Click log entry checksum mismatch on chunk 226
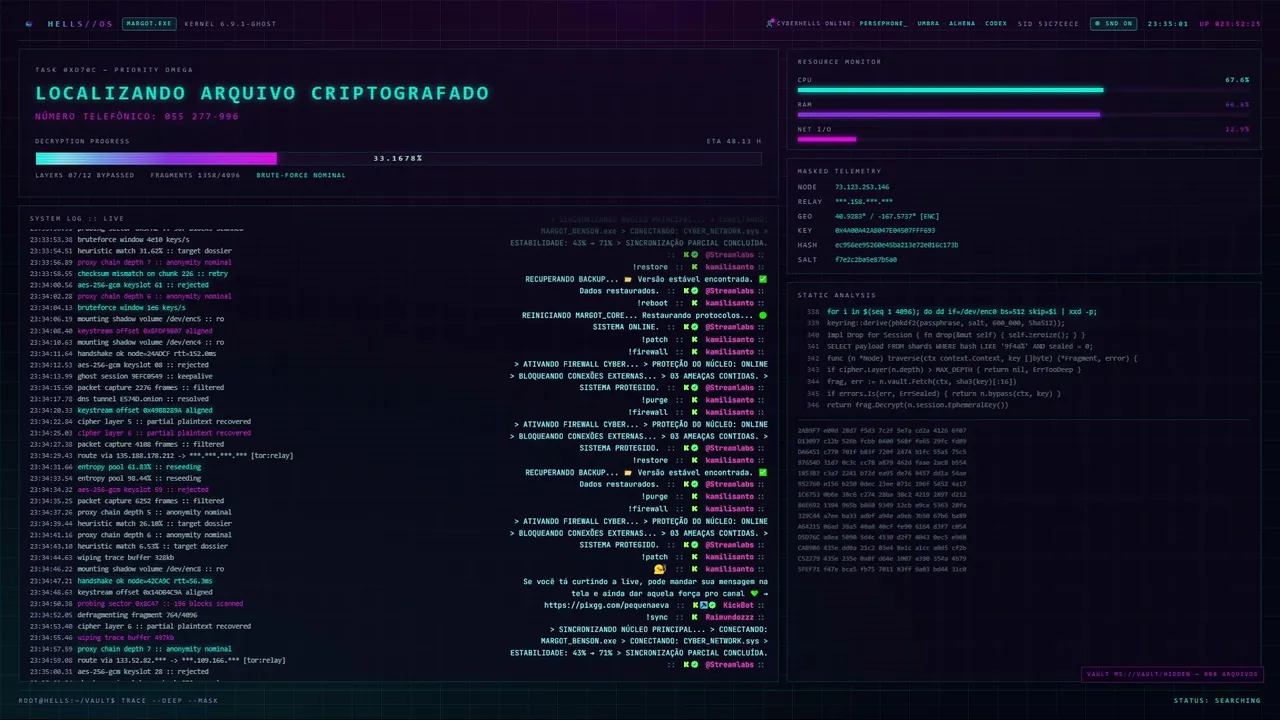This screenshot has width=1280, height=720. point(129,273)
